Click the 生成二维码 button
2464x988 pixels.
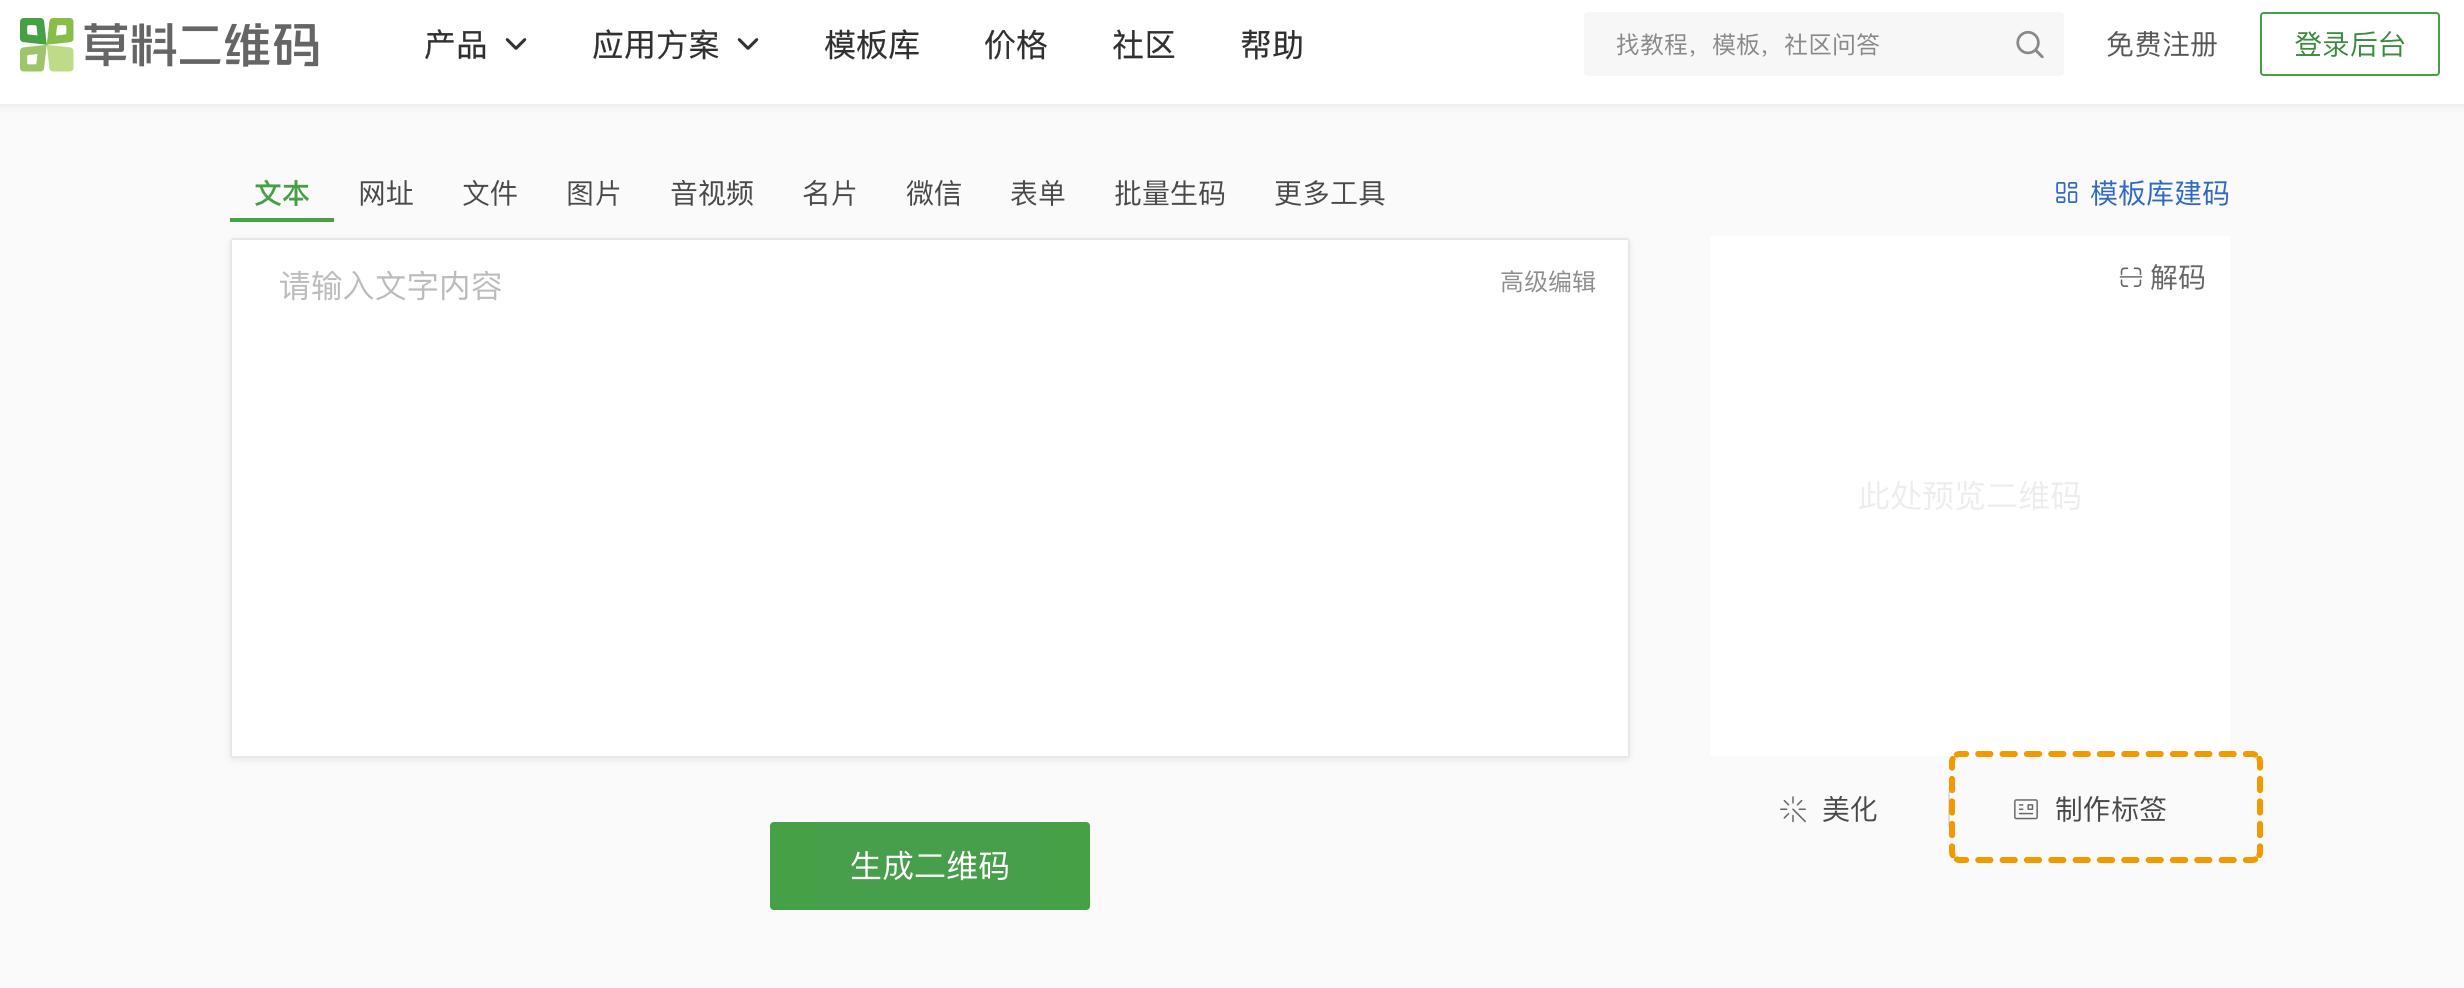click(929, 864)
